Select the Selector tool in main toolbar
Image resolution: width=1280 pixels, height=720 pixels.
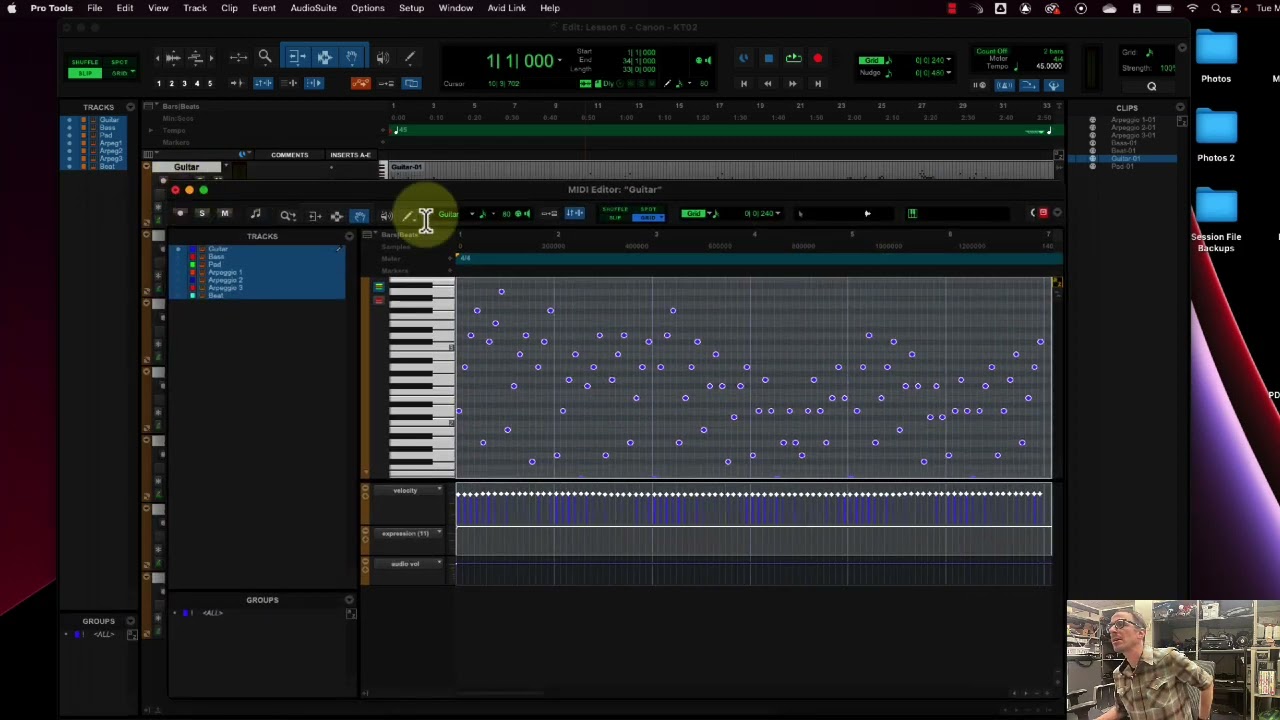click(325, 57)
